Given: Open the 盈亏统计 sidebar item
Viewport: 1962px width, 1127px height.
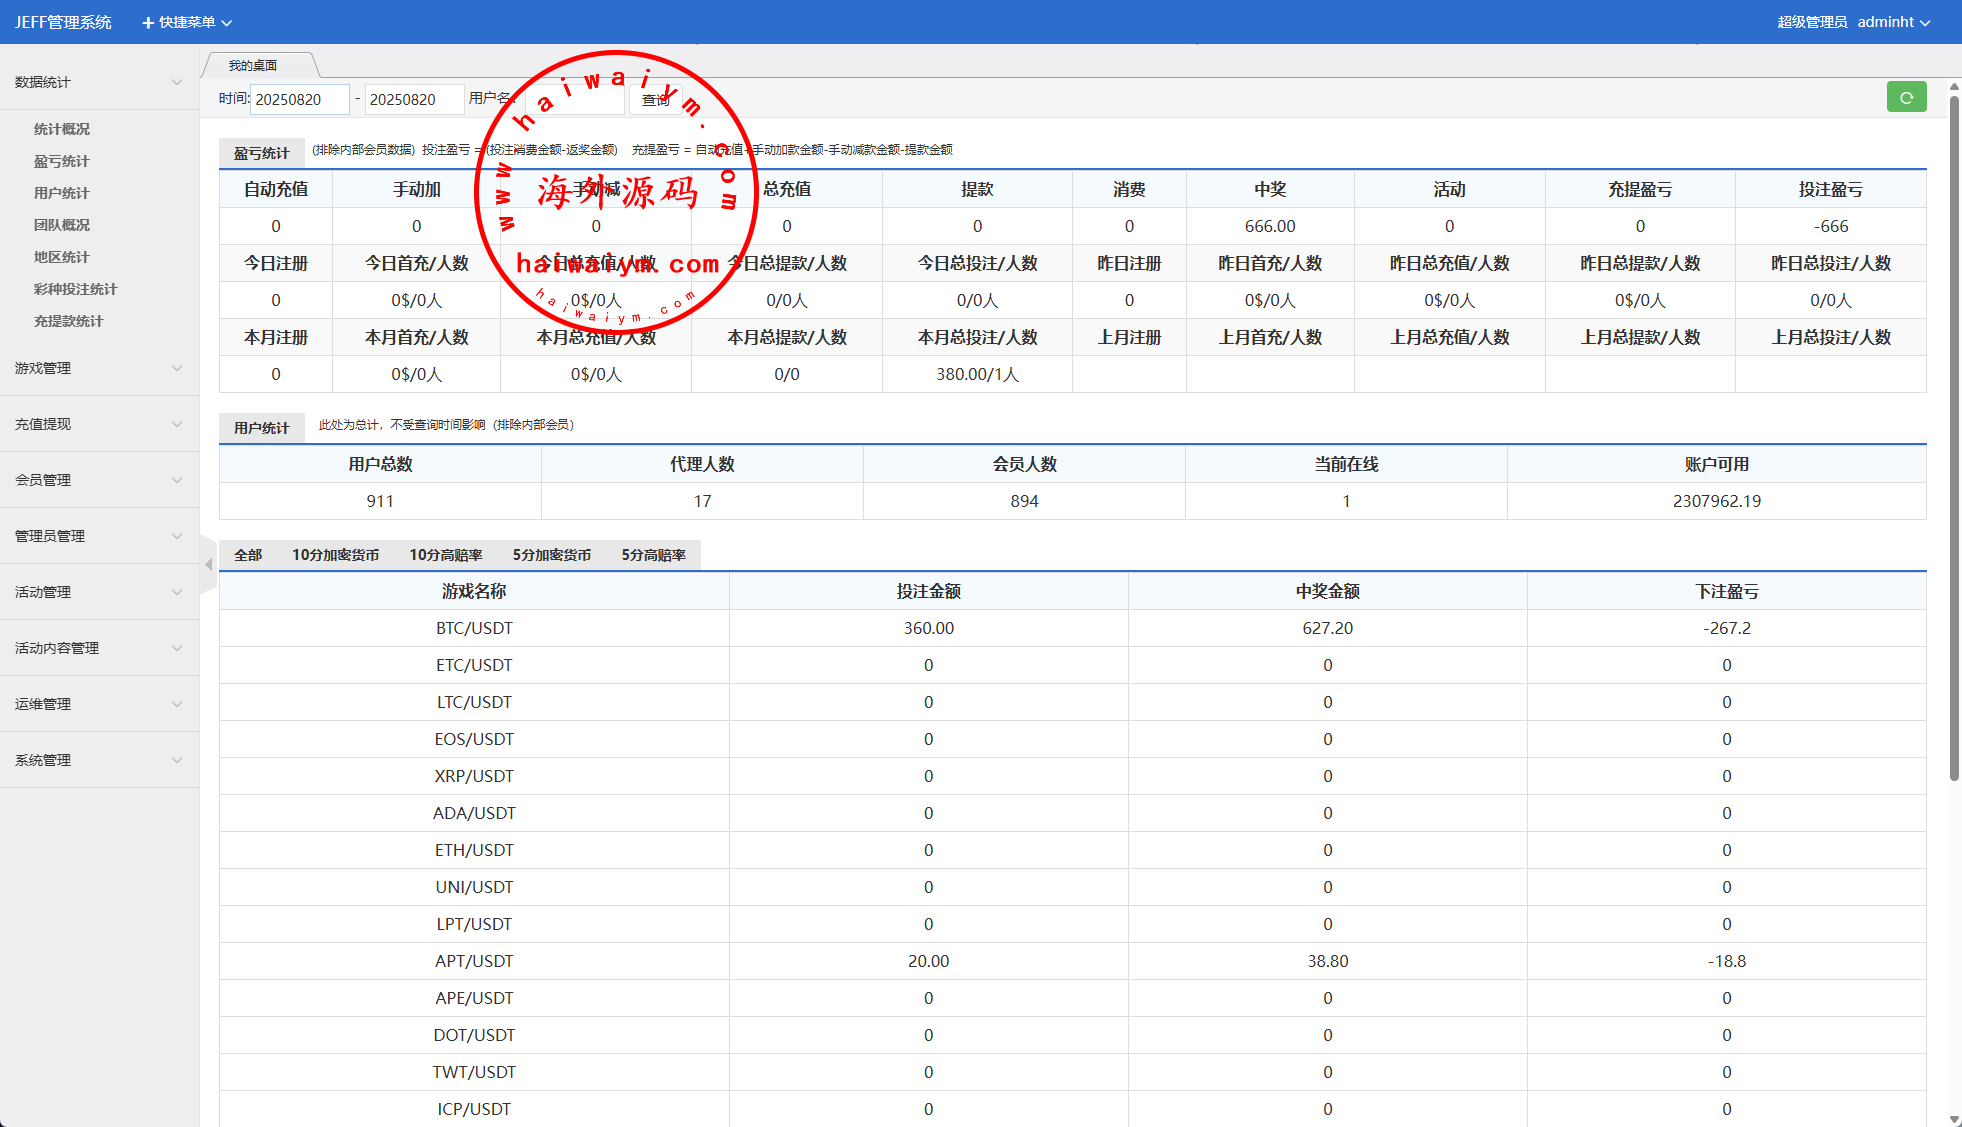Looking at the screenshot, I should point(61,161).
